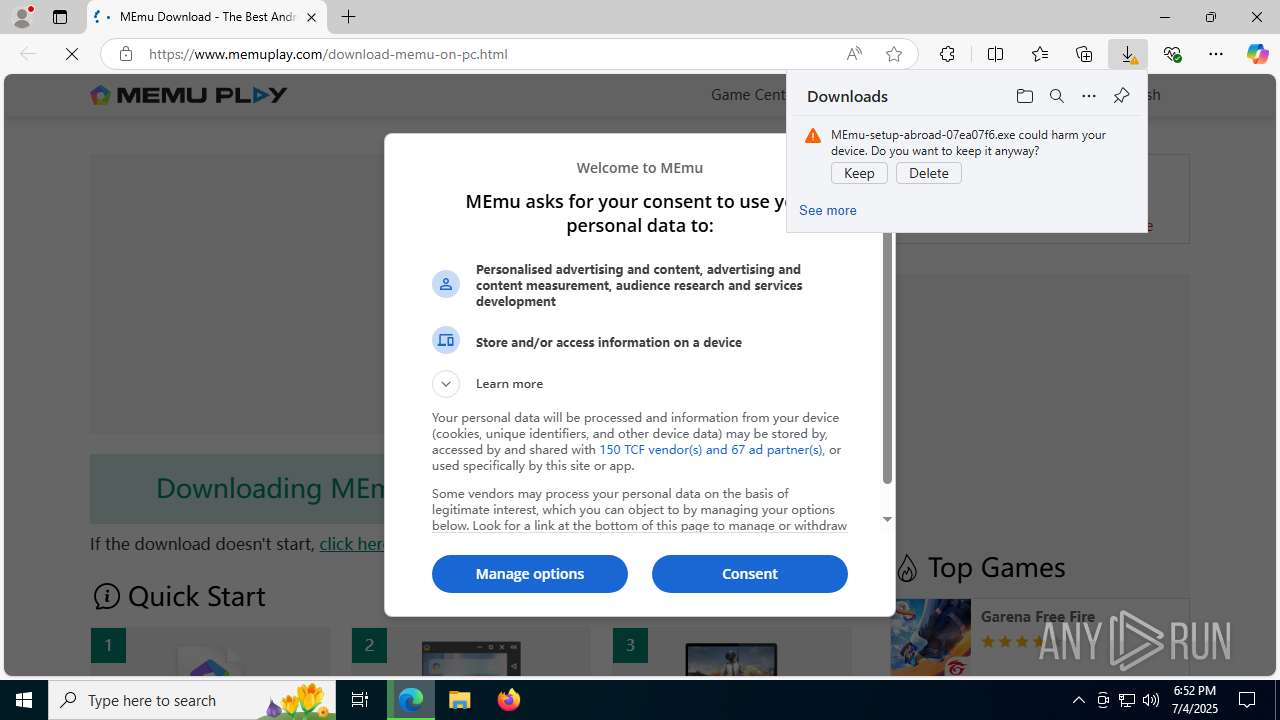
Task: Open Firefox from taskbar
Action: [509, 700]
